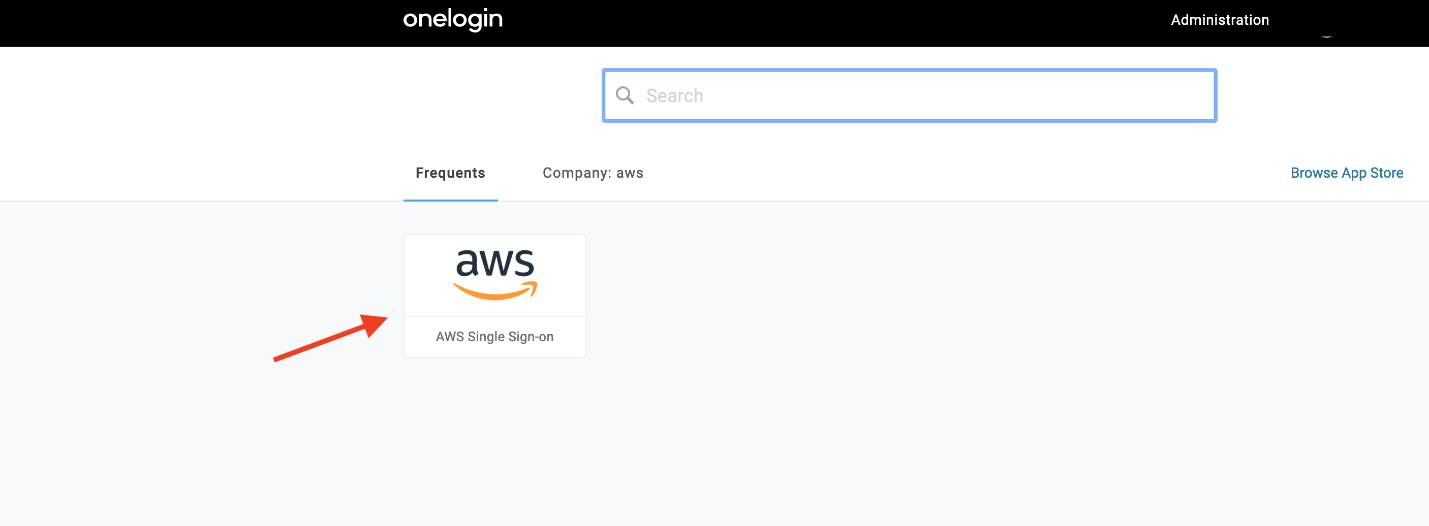Follow the Browse App Store link
1429x526 pixels.
(1347, 173)
